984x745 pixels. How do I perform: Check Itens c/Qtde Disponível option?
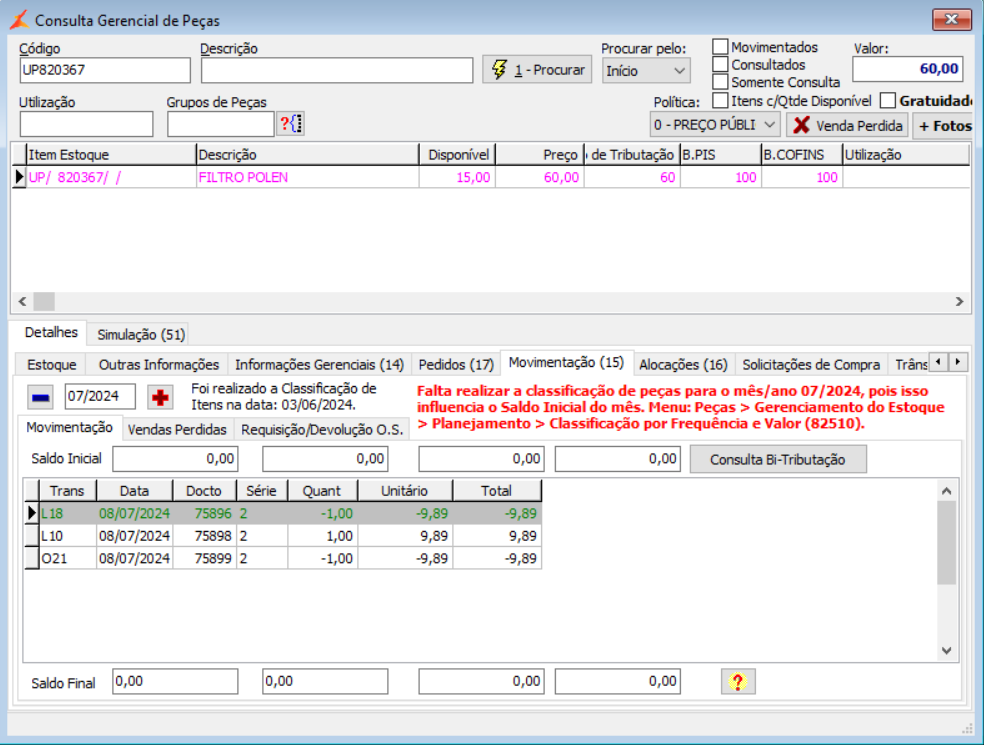[x=720, y=100]
